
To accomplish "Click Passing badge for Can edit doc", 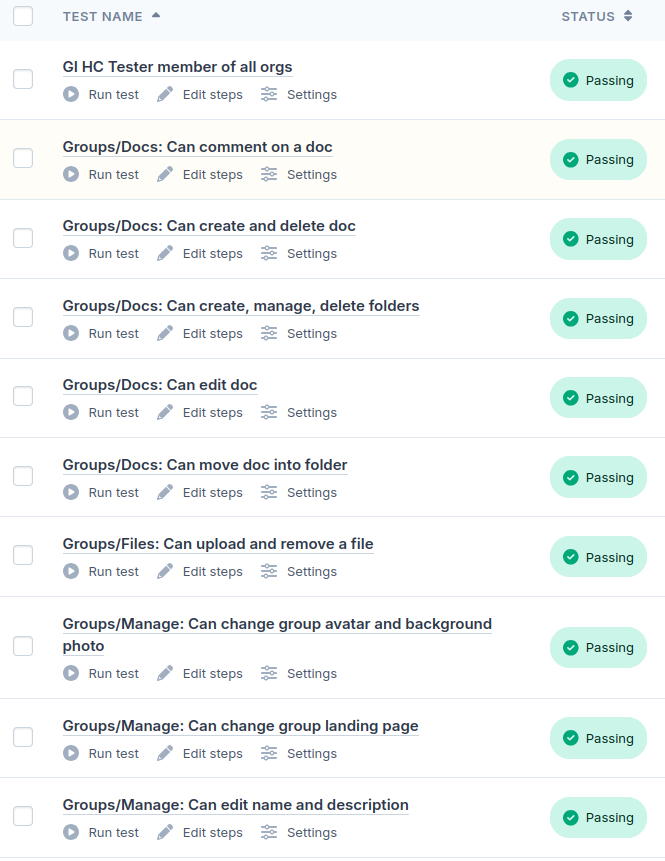I will click(598, 398).
